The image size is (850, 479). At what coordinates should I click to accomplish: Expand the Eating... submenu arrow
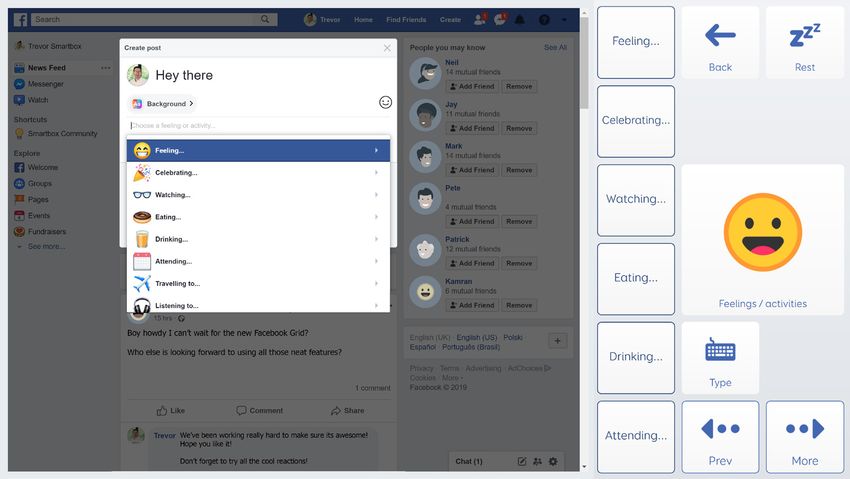pyautogui.click(x=376, y=217)
